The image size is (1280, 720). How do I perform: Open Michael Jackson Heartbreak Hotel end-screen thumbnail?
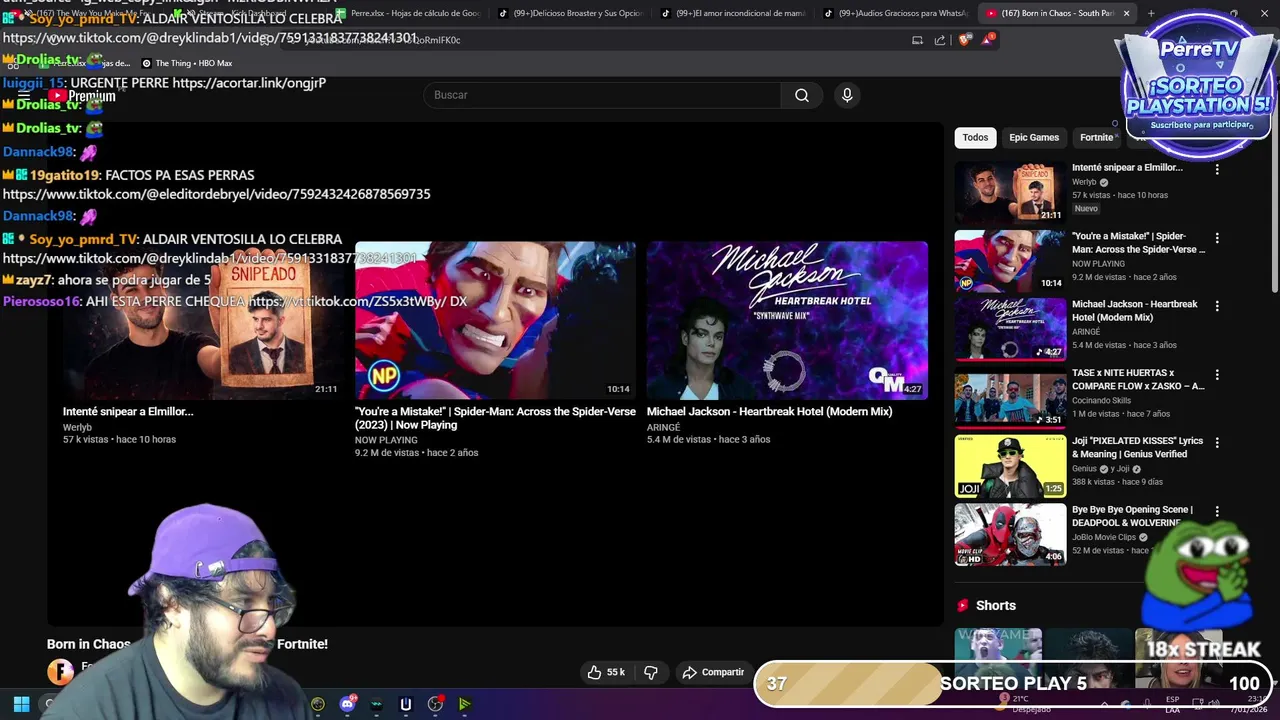pyautogui.click(x=787, y=320)
